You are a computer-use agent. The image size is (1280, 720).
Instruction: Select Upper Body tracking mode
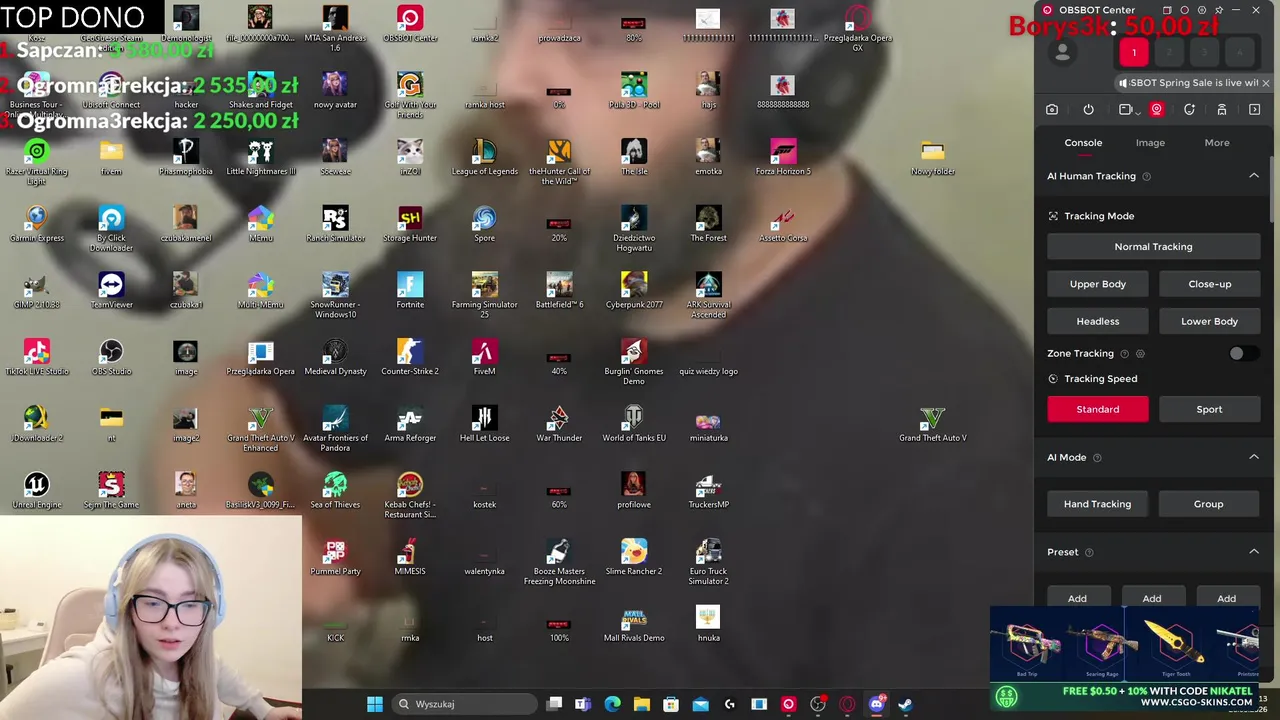1097,284
